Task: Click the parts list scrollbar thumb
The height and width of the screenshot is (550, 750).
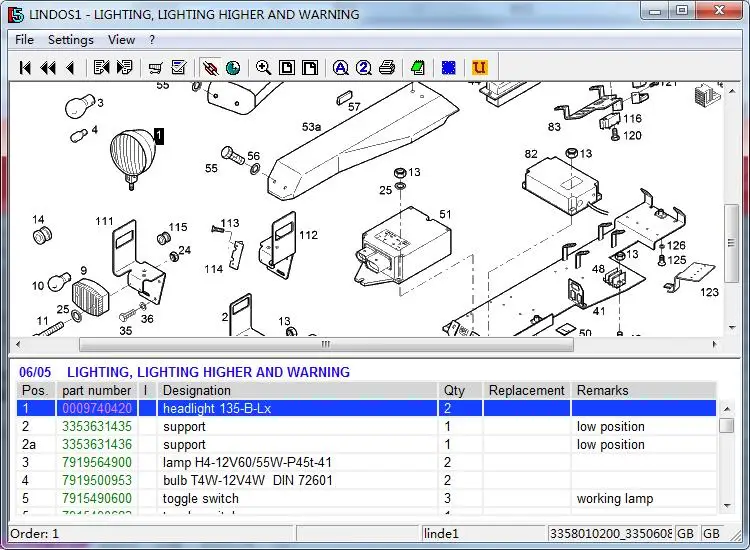Action: (727, 425)
